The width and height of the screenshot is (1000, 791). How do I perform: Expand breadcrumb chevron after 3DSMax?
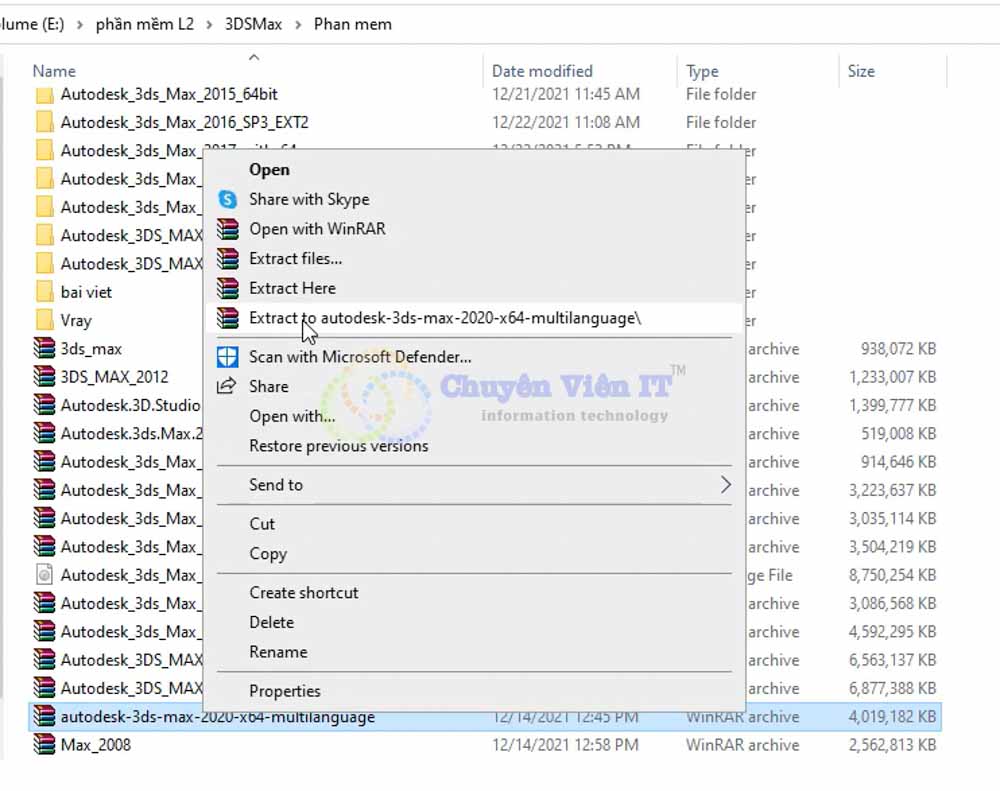click(x=297, y=24)
